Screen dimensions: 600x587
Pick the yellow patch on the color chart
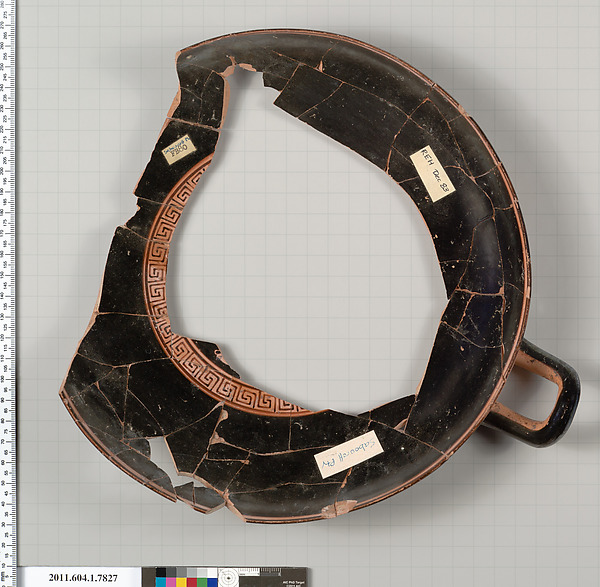181,582
